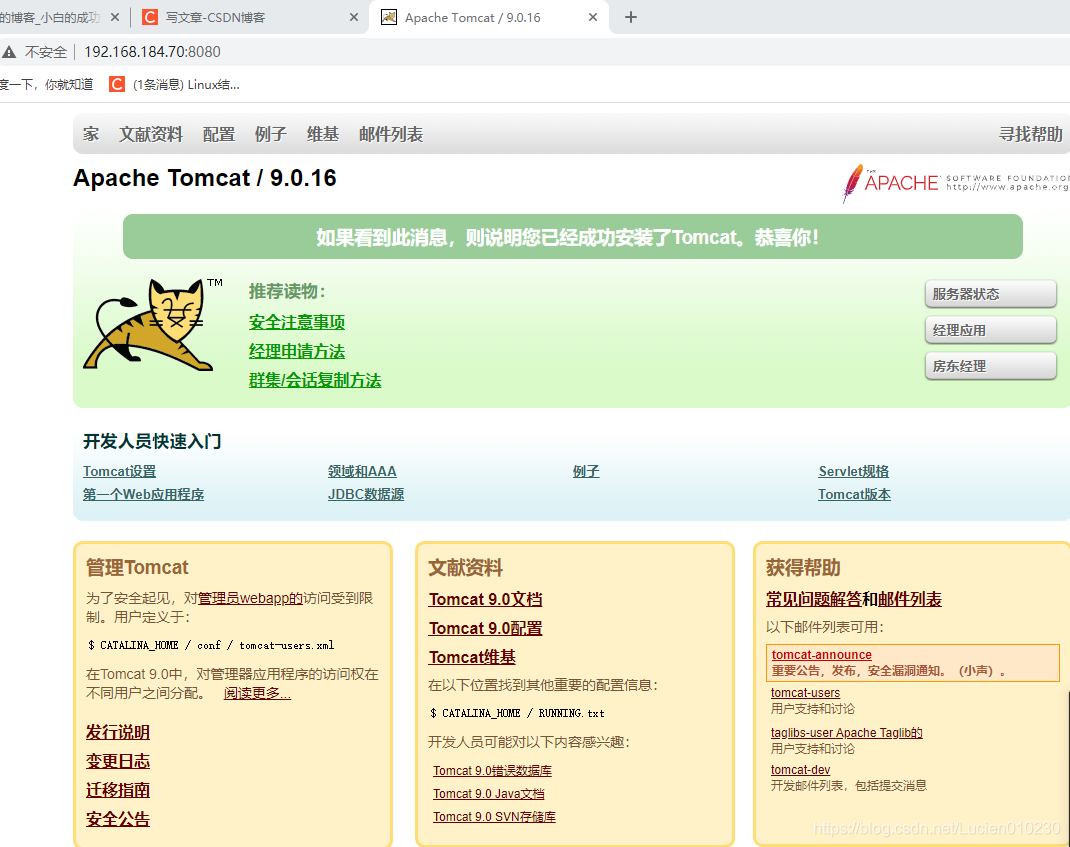The height and width of the screenshot is (847, 1070).
Task: Click the 经理应用 button
Action: (x=991, y=330)
